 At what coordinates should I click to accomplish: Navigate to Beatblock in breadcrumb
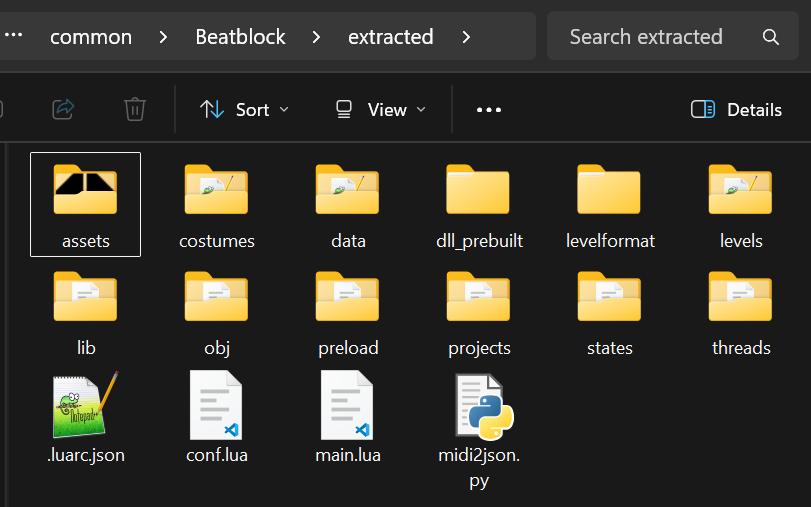241,37
